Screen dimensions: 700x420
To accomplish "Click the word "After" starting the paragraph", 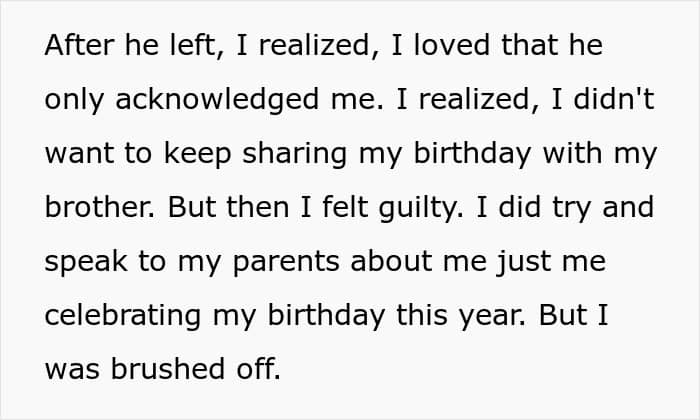I will [79, 45].
